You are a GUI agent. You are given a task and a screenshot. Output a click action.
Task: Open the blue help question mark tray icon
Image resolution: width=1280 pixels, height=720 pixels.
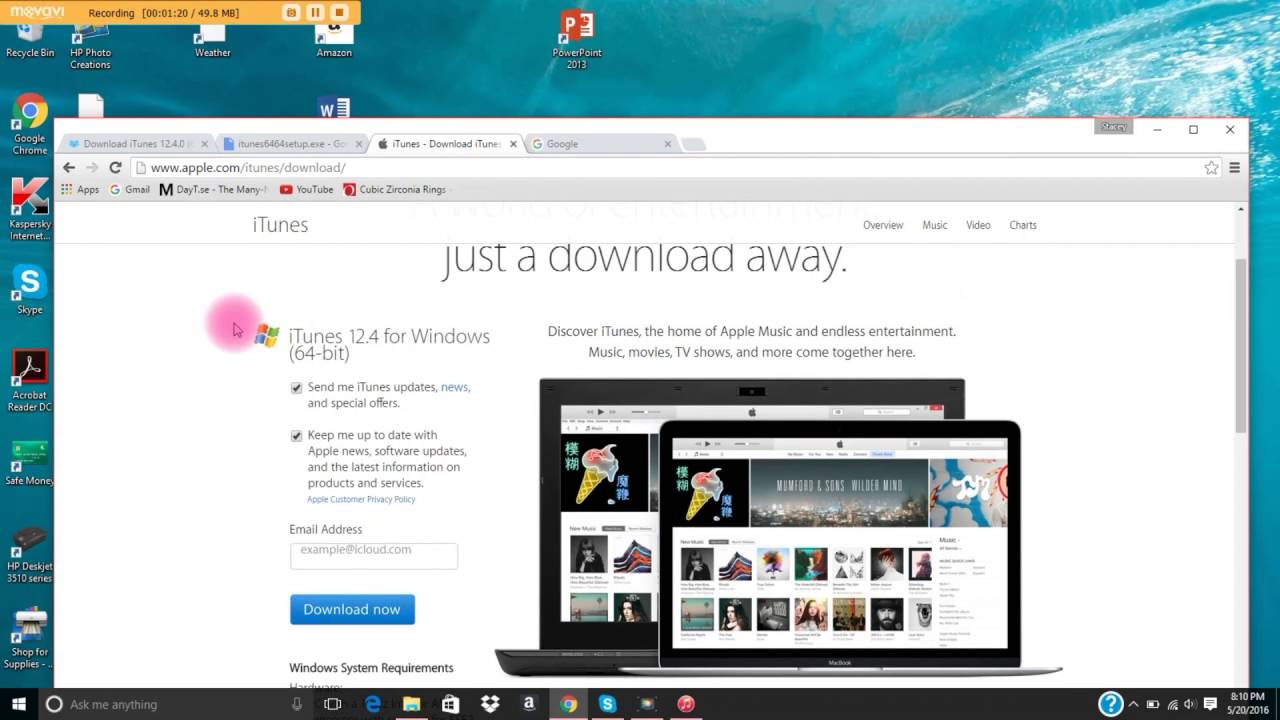tap(1110, 704)
